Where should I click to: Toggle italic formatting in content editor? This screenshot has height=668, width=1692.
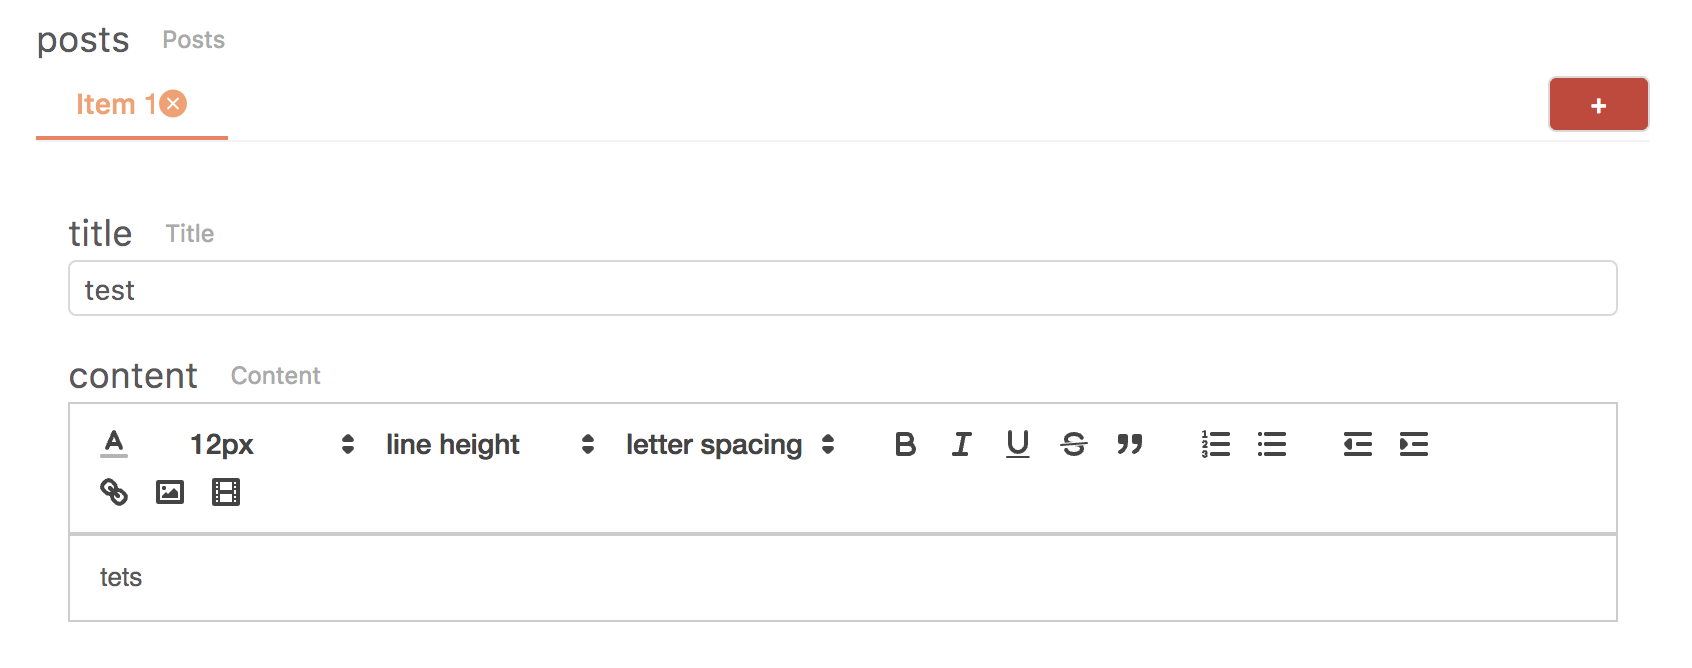(961, 444)
